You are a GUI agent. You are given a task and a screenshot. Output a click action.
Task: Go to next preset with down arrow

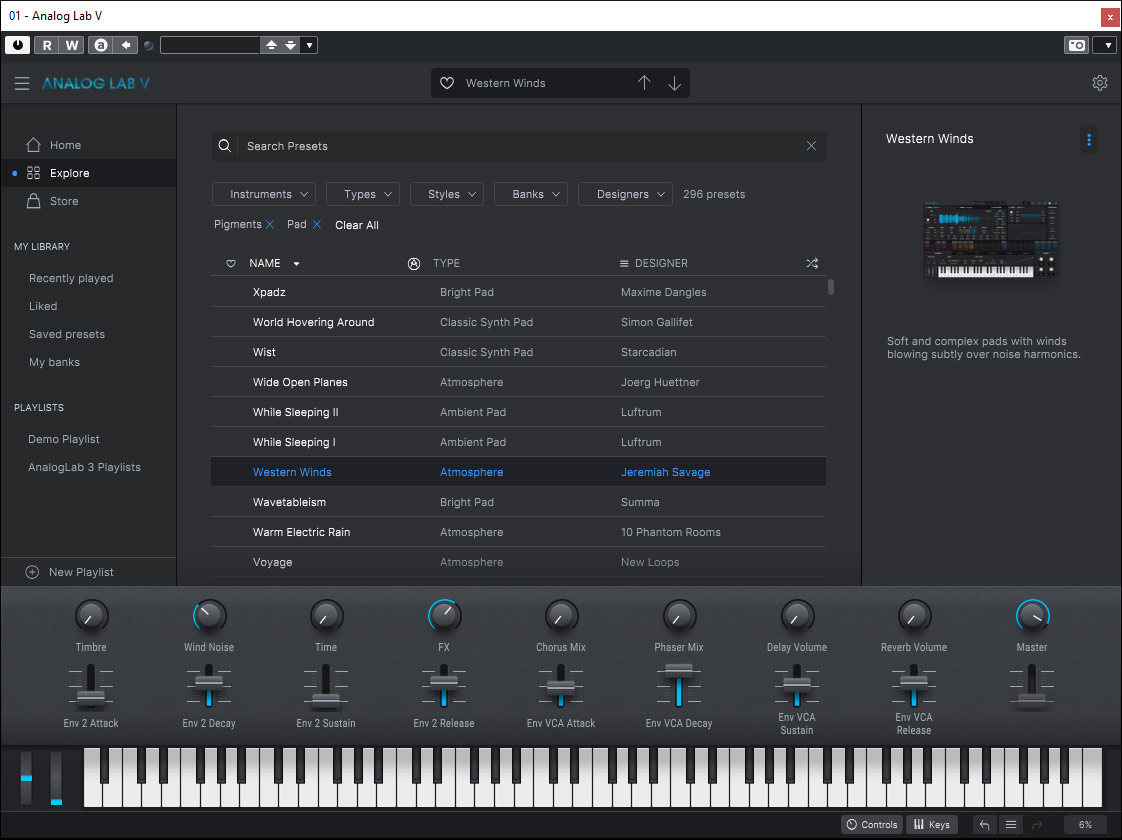click(675, 83)
